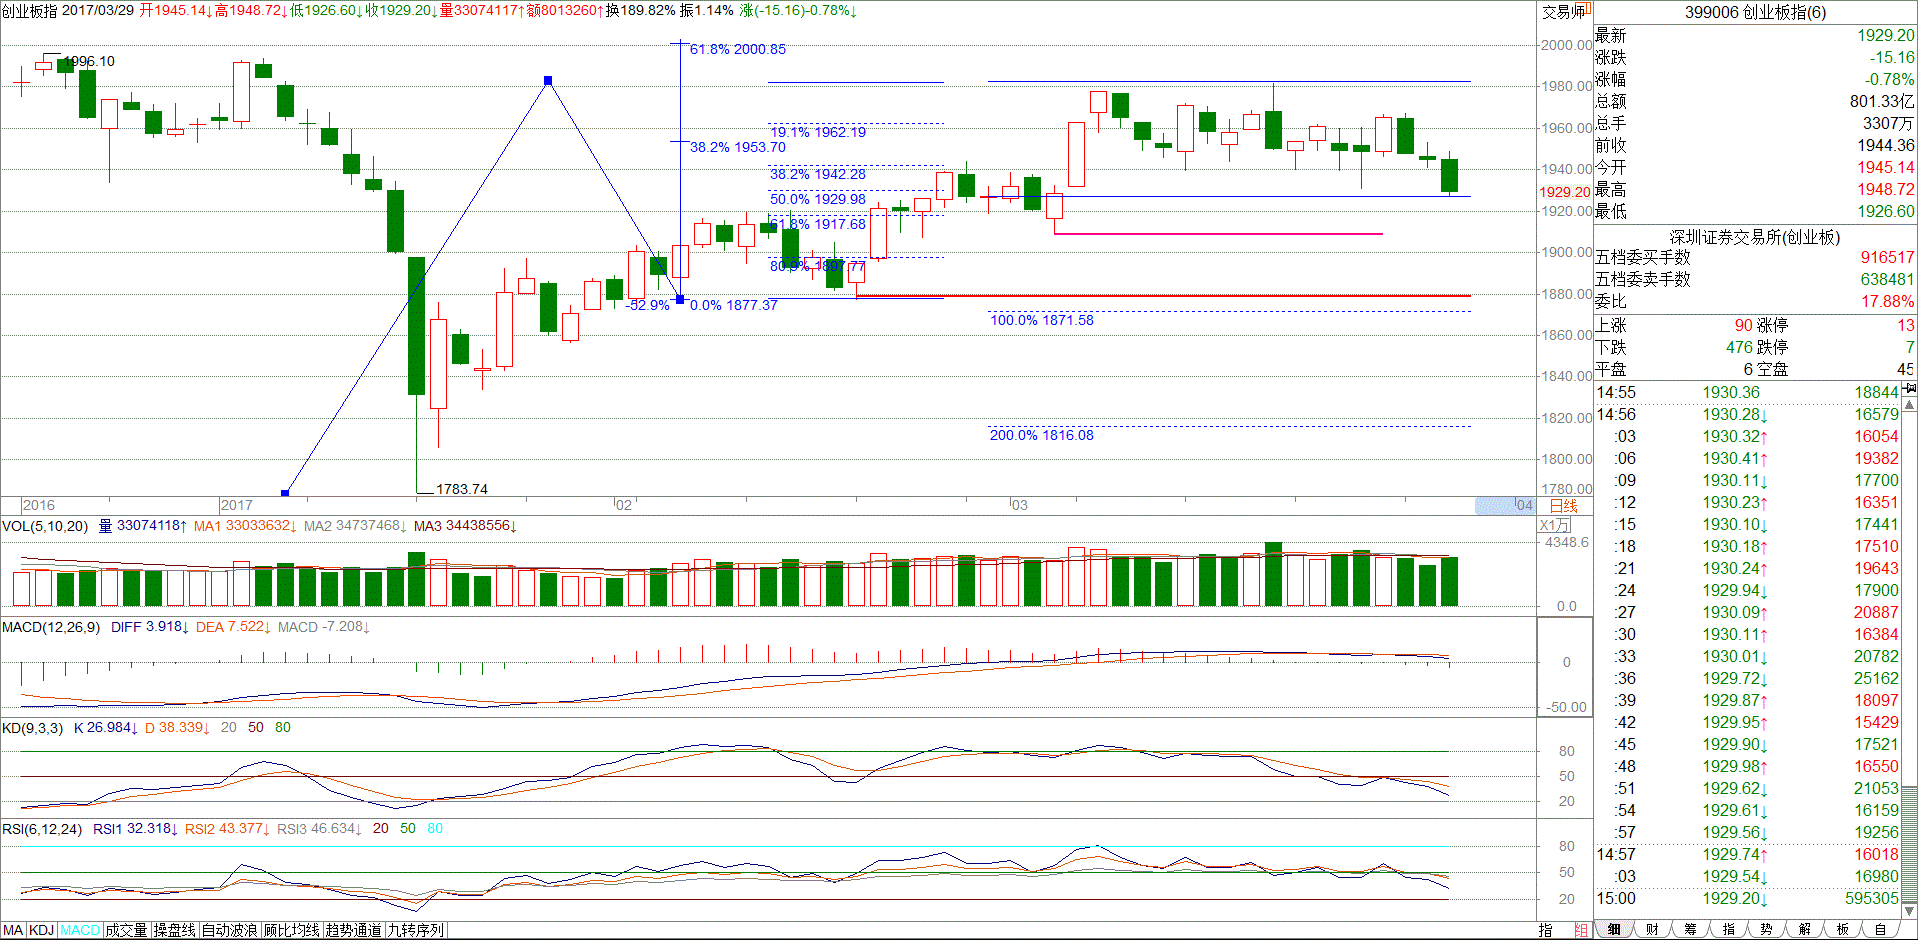The width and height of the screenshot is (1918, 940).
Task: Select the 财 tab in quote panel
Action: click(x=1651, y=929)
